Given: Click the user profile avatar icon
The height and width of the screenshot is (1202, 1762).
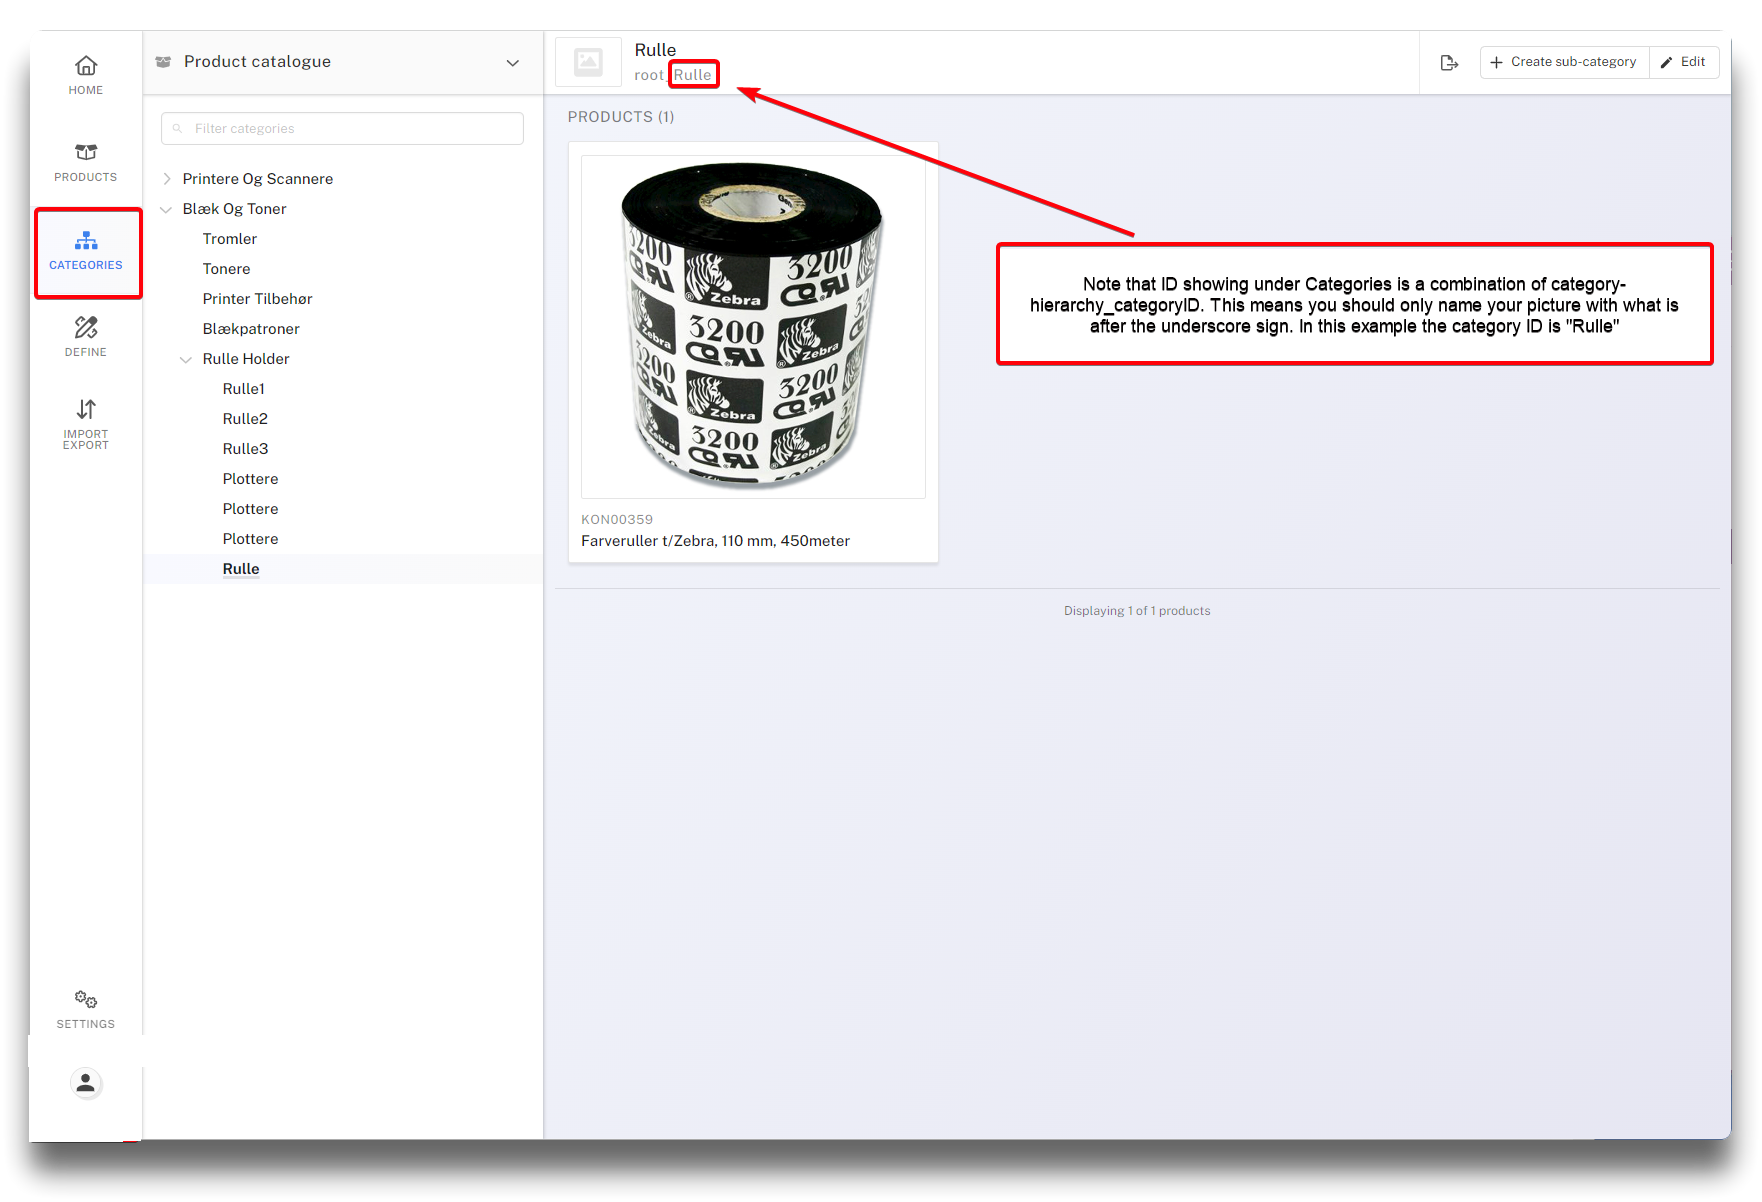Looking at the screenshot, I should 86,1083.
